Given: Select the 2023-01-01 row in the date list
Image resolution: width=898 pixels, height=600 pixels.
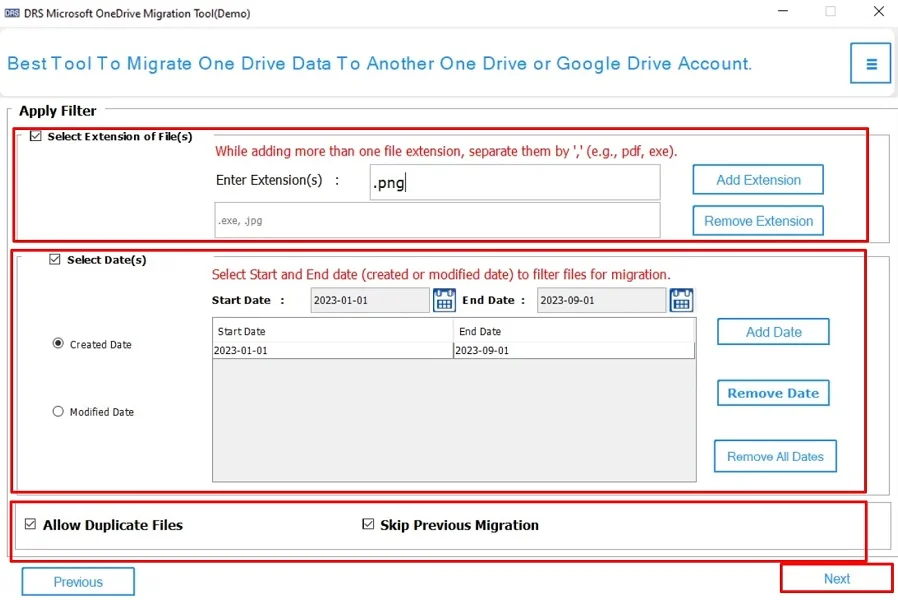Looking at the screenshot, I should (330, 349).
